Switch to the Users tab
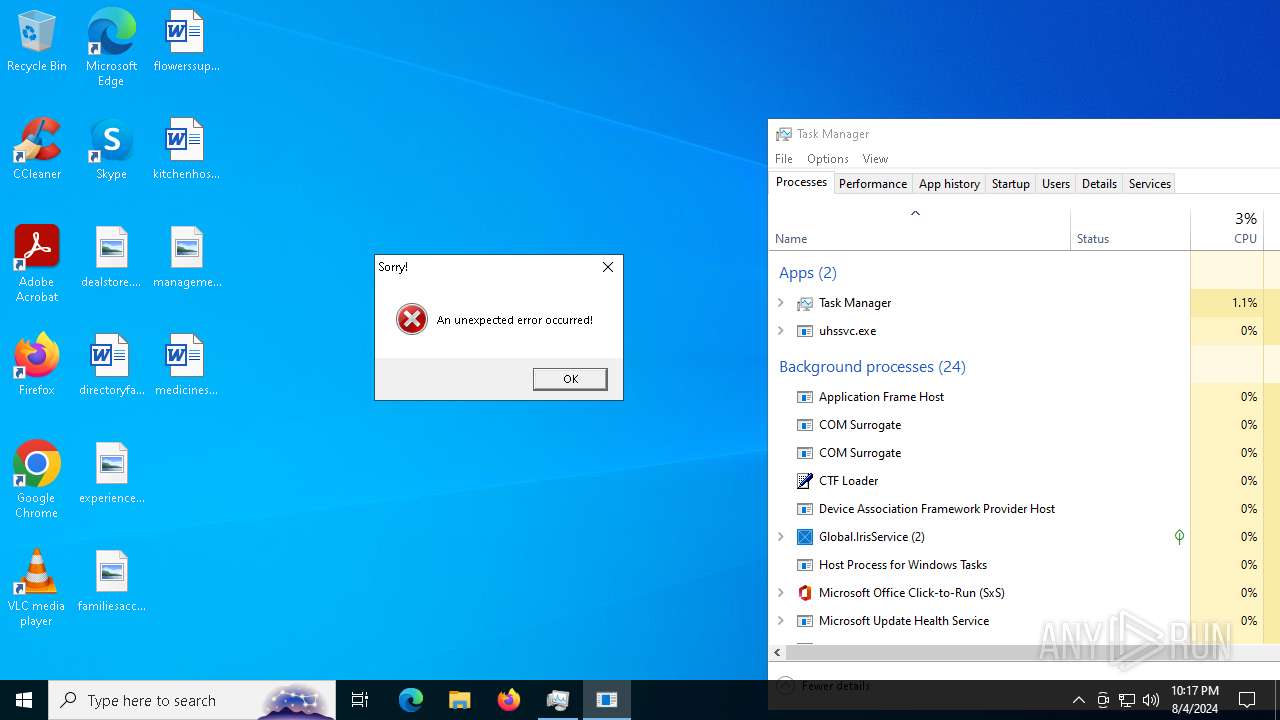The height and width of the screenshot is (720, 1280). 1056,184
